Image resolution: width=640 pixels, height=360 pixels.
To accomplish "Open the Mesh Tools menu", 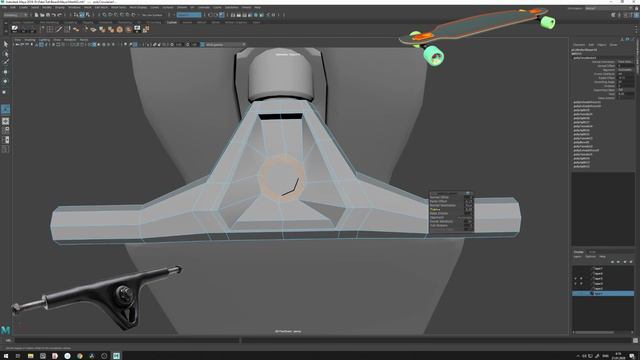I will point(118,7).
